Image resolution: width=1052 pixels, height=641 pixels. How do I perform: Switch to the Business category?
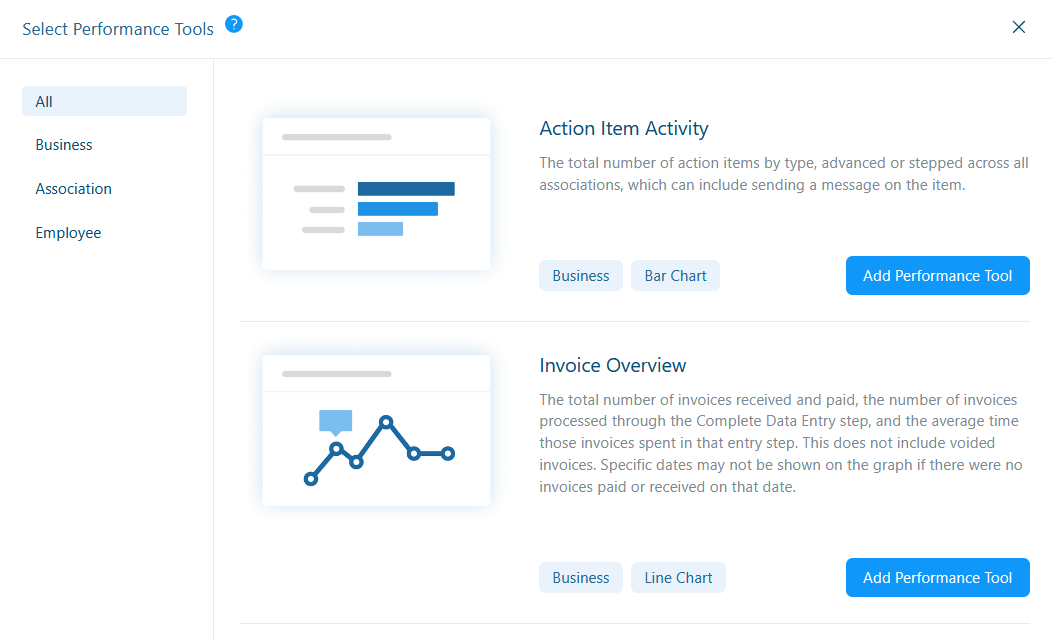click(x=64, y=145)
